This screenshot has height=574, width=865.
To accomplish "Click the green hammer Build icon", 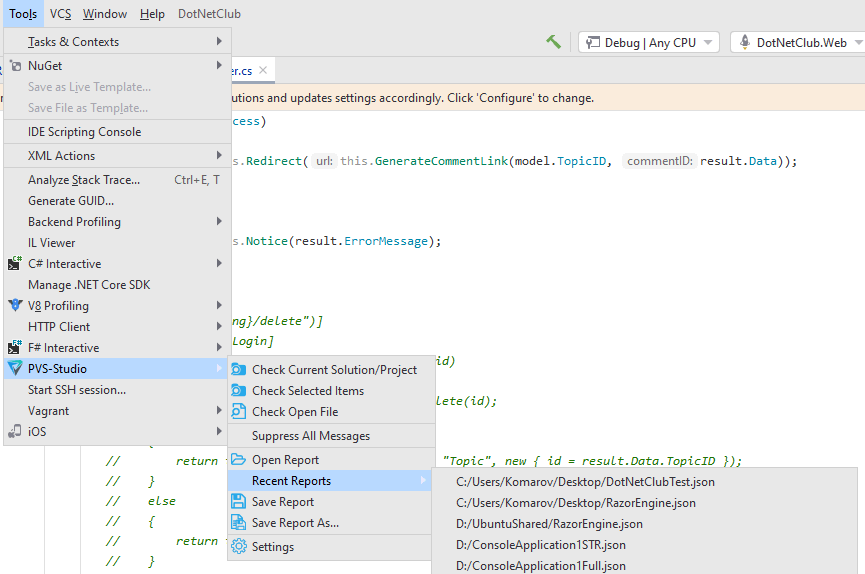I will point(553,42).
